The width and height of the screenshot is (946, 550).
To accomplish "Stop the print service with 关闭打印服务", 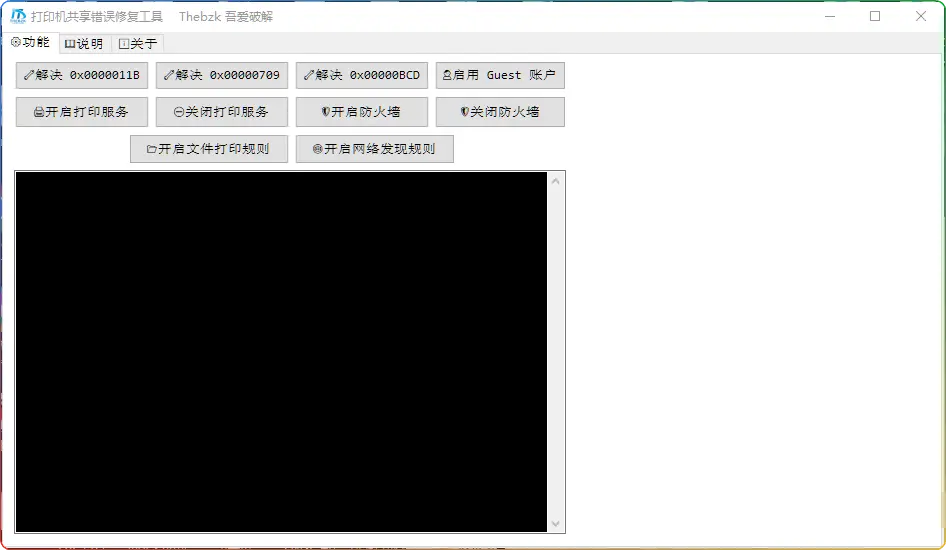I will pyautogui.click(x=222, y=112).
